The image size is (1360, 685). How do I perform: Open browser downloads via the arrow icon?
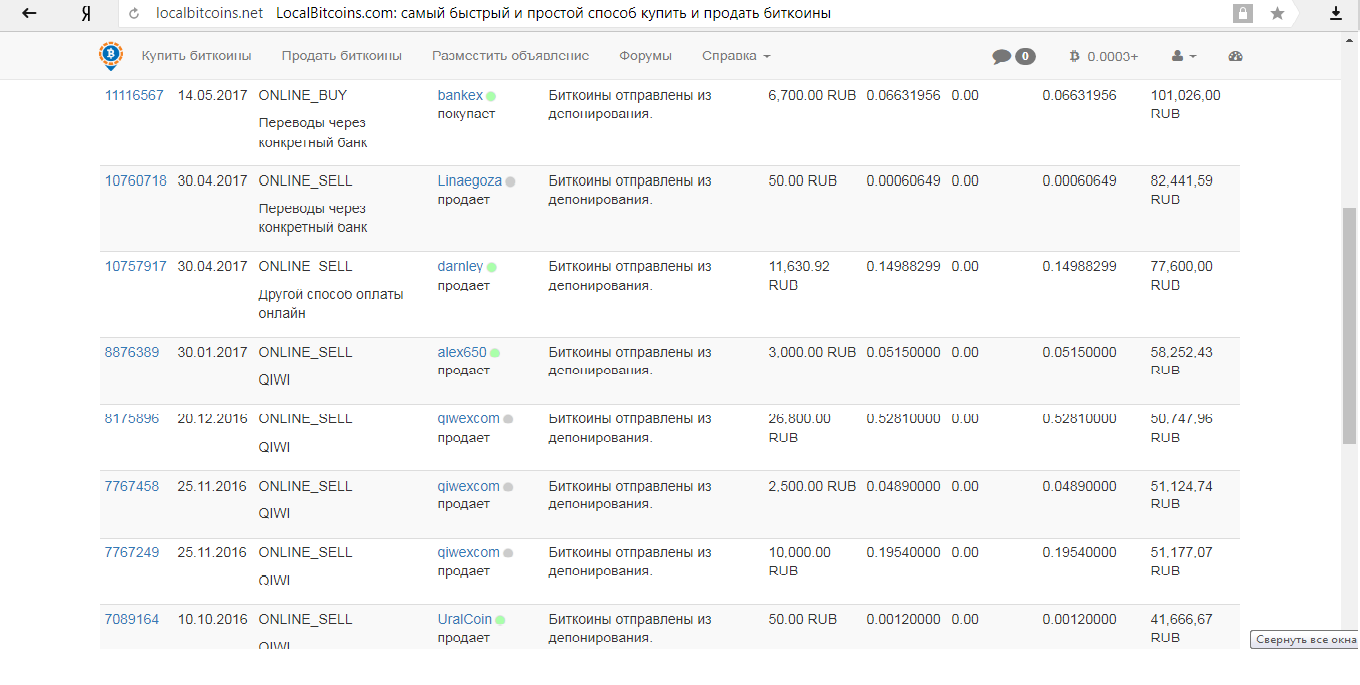(x=1335, y=14)
